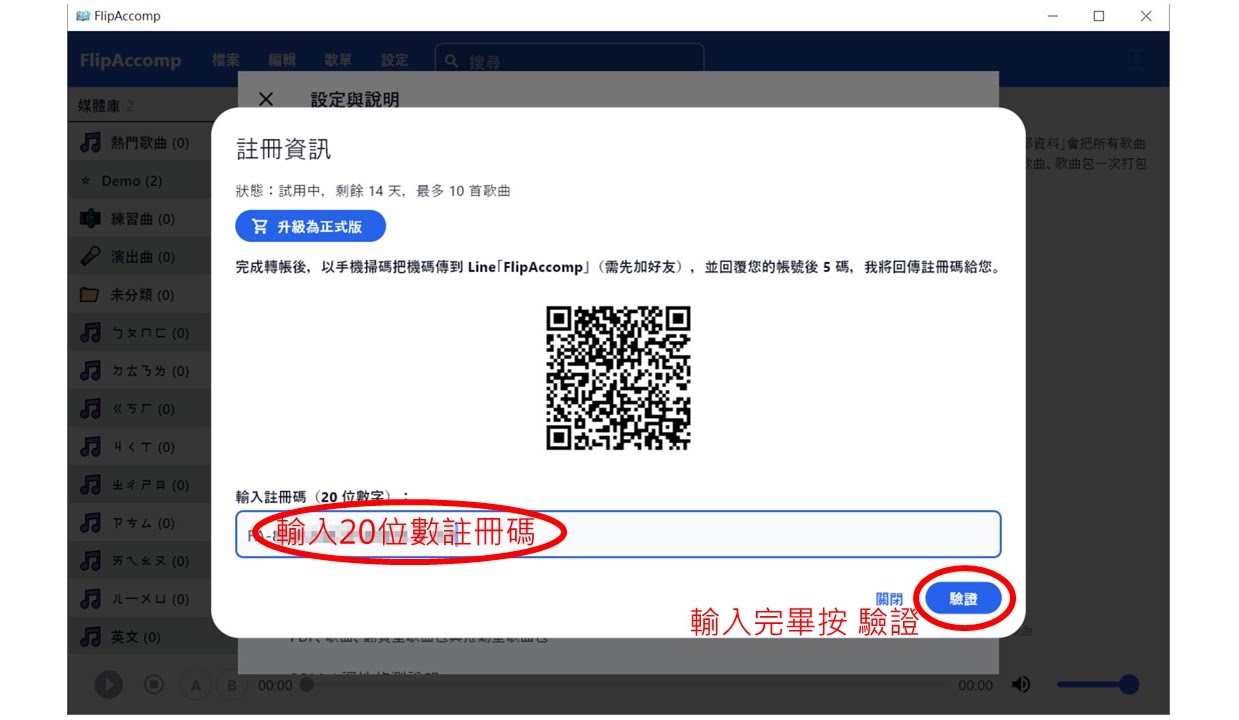
Task: Click the 媒體庫 header label
Action: [100, 106]
